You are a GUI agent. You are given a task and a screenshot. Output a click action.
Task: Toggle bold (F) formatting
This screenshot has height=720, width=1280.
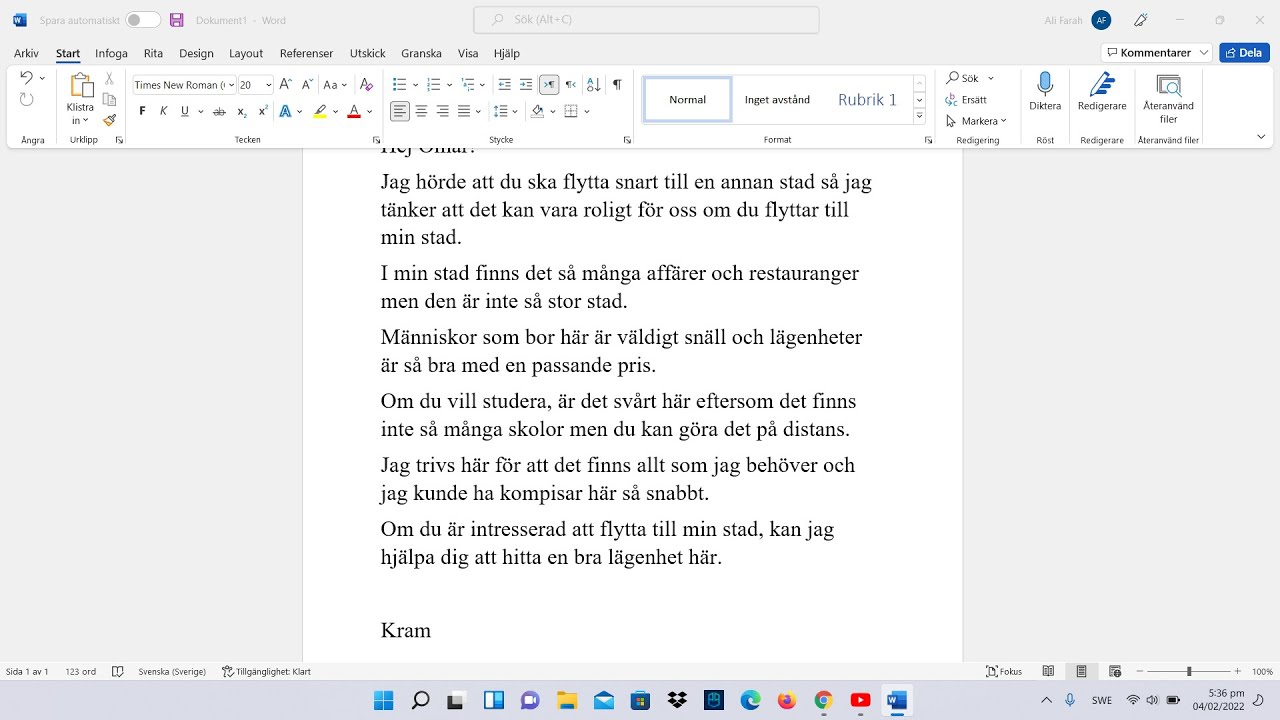point(142,111)
